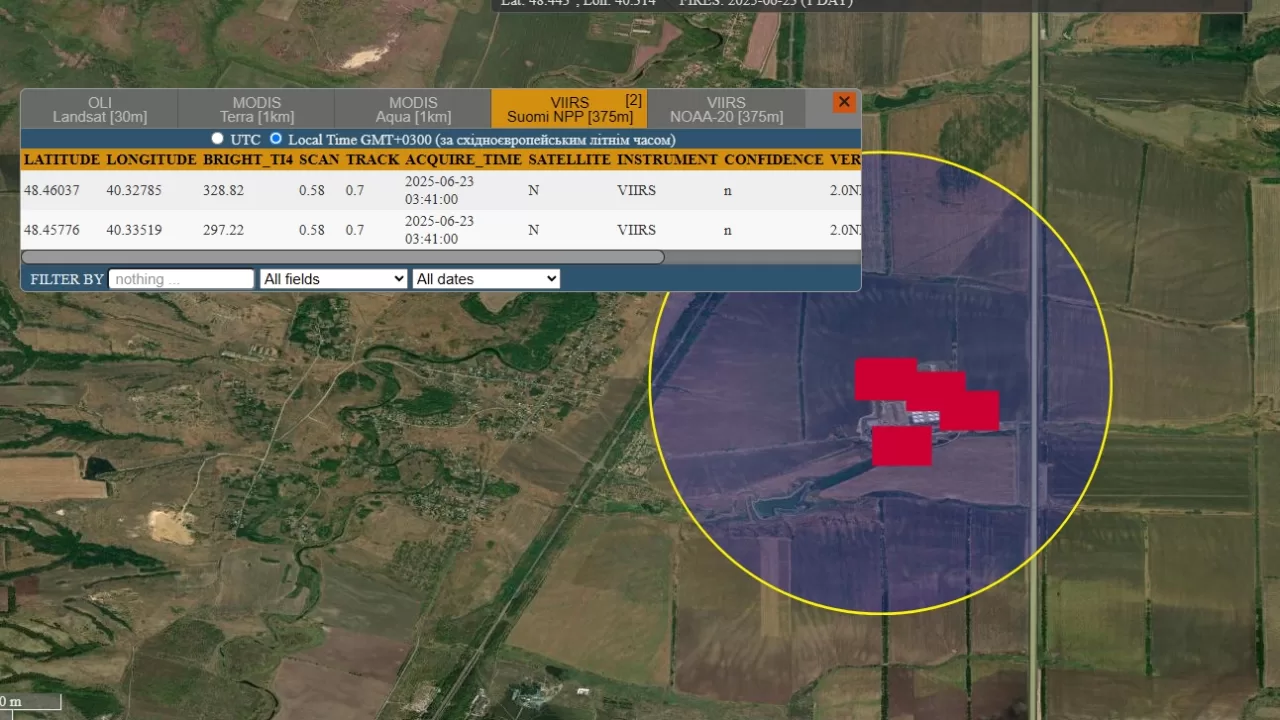Click the CONFIDENCE column header
The image size is (1280, 720).
point(771,160)
